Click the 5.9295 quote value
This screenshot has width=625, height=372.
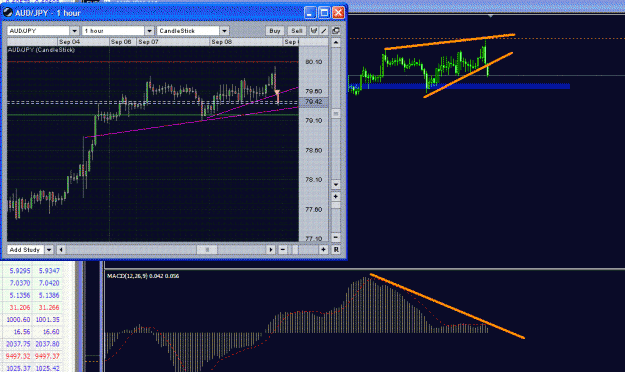(20, 271)
